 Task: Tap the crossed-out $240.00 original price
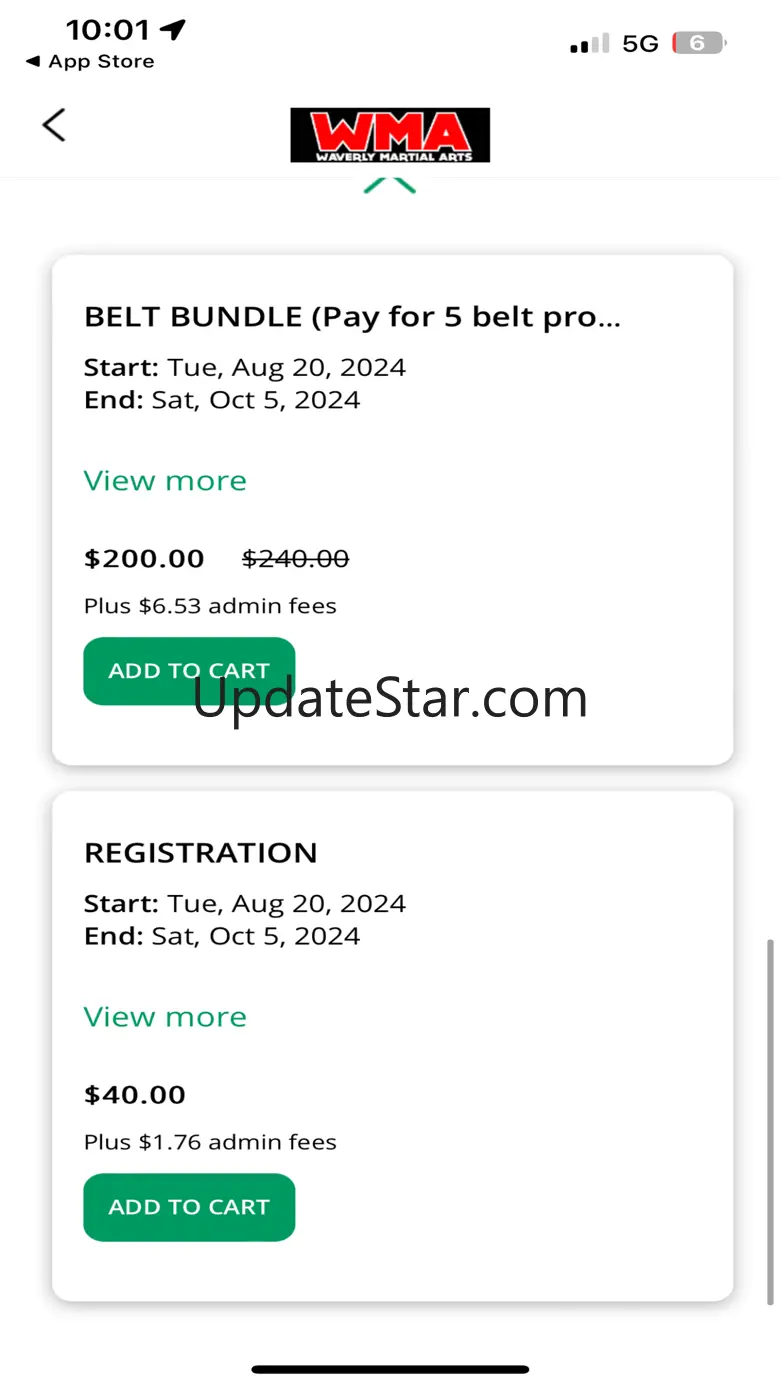point(295,559)
